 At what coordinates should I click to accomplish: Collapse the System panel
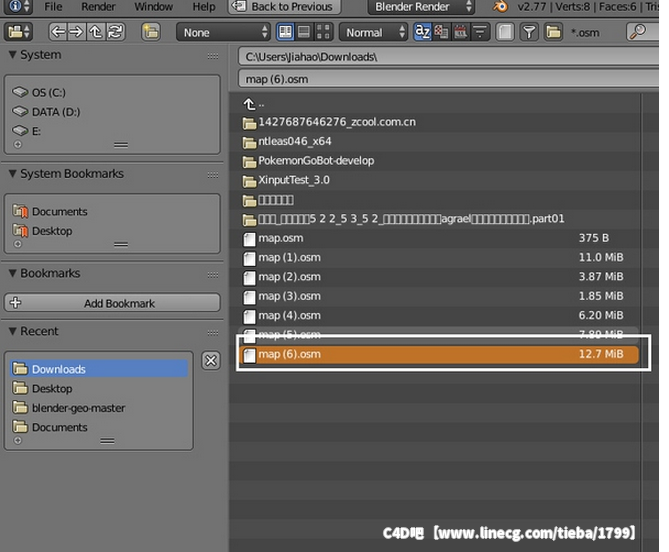click(13, 55)
